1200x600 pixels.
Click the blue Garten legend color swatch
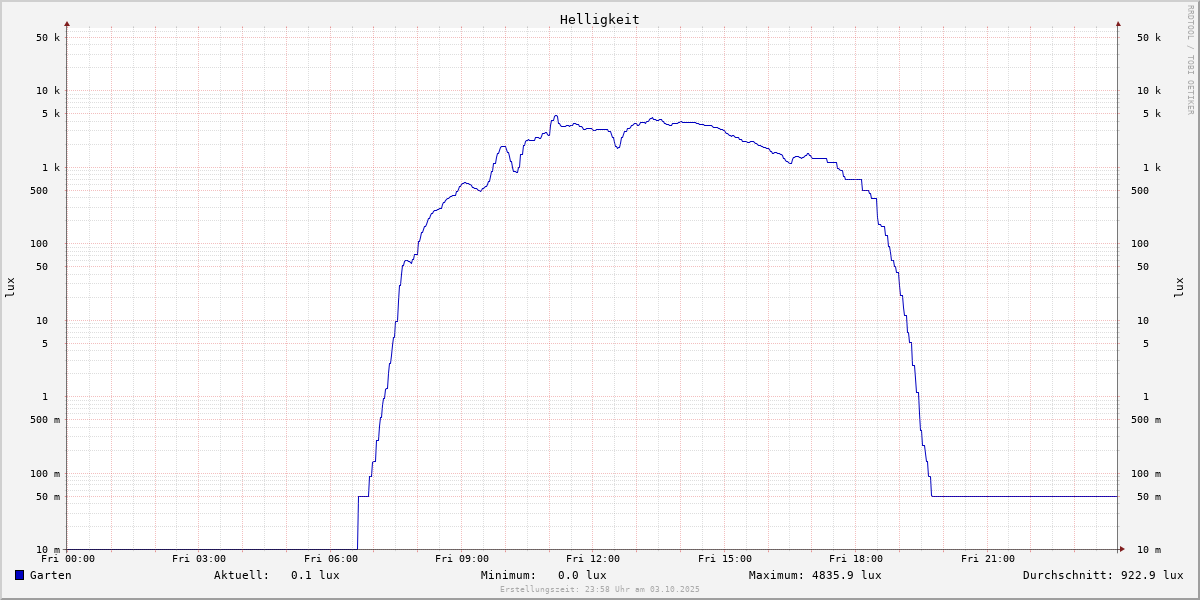click(x=19, y=575)
